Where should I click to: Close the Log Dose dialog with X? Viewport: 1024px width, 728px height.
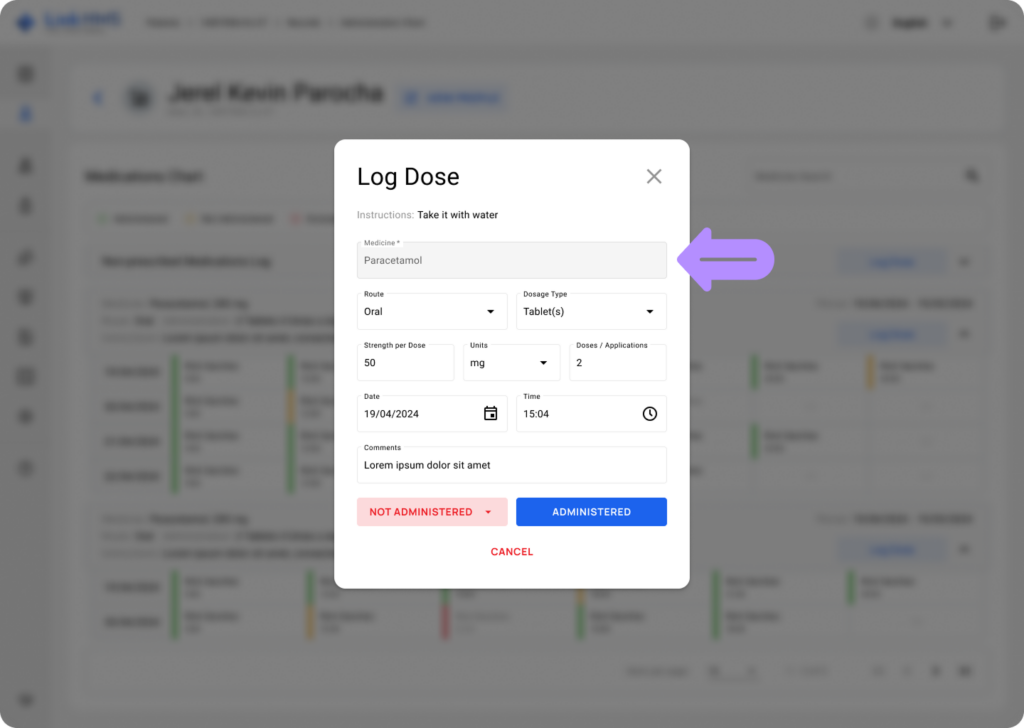coord(654,177)
